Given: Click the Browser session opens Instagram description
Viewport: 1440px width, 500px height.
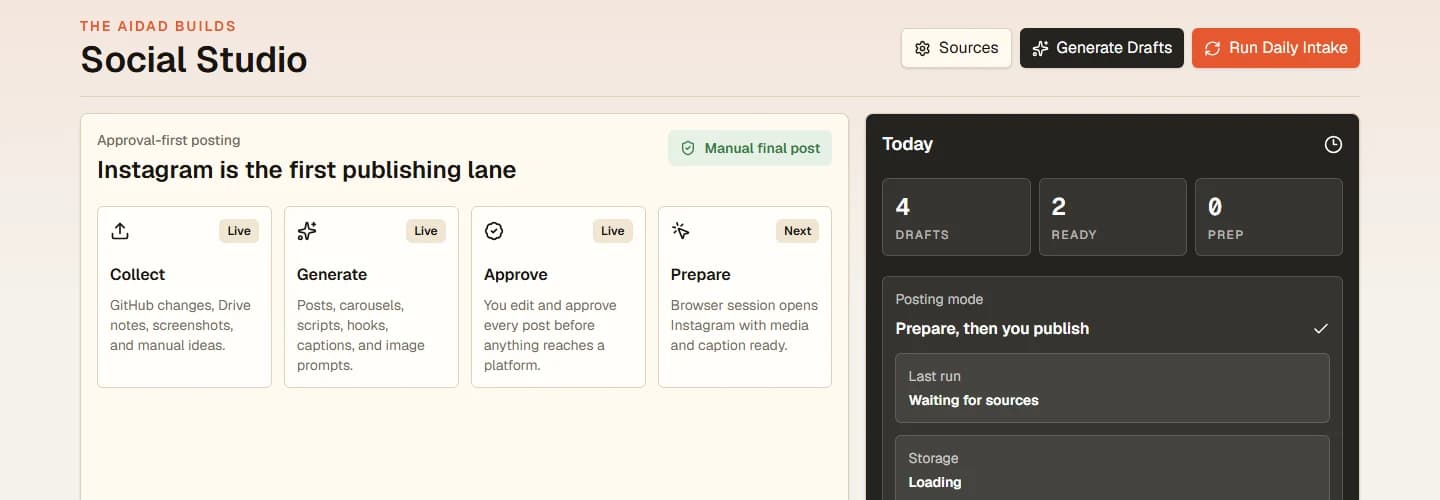Looking at the screenshot, I should coord(744,325).
